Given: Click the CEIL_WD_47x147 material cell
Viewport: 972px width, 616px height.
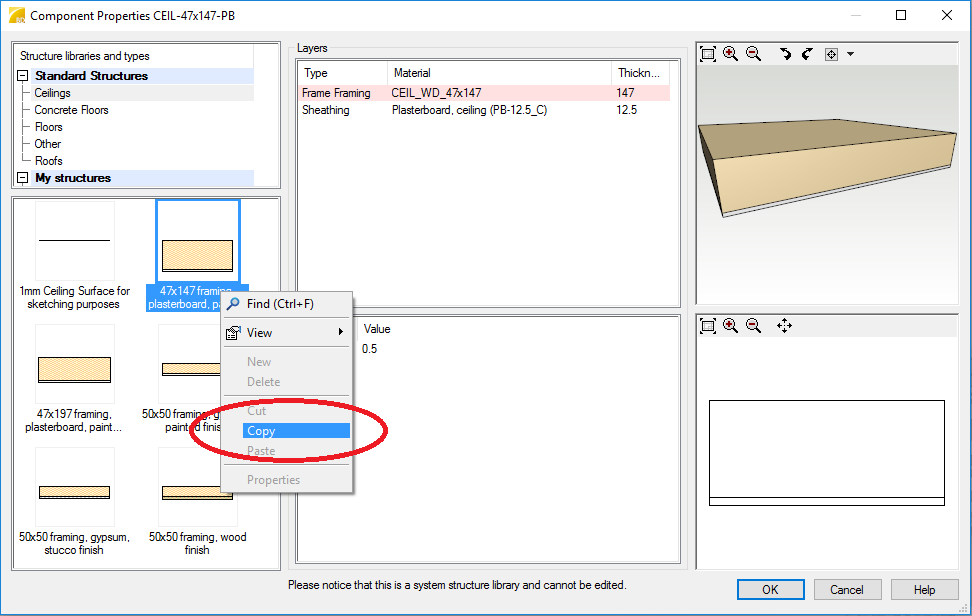Looking at the screenshot, I should (436, 93).
